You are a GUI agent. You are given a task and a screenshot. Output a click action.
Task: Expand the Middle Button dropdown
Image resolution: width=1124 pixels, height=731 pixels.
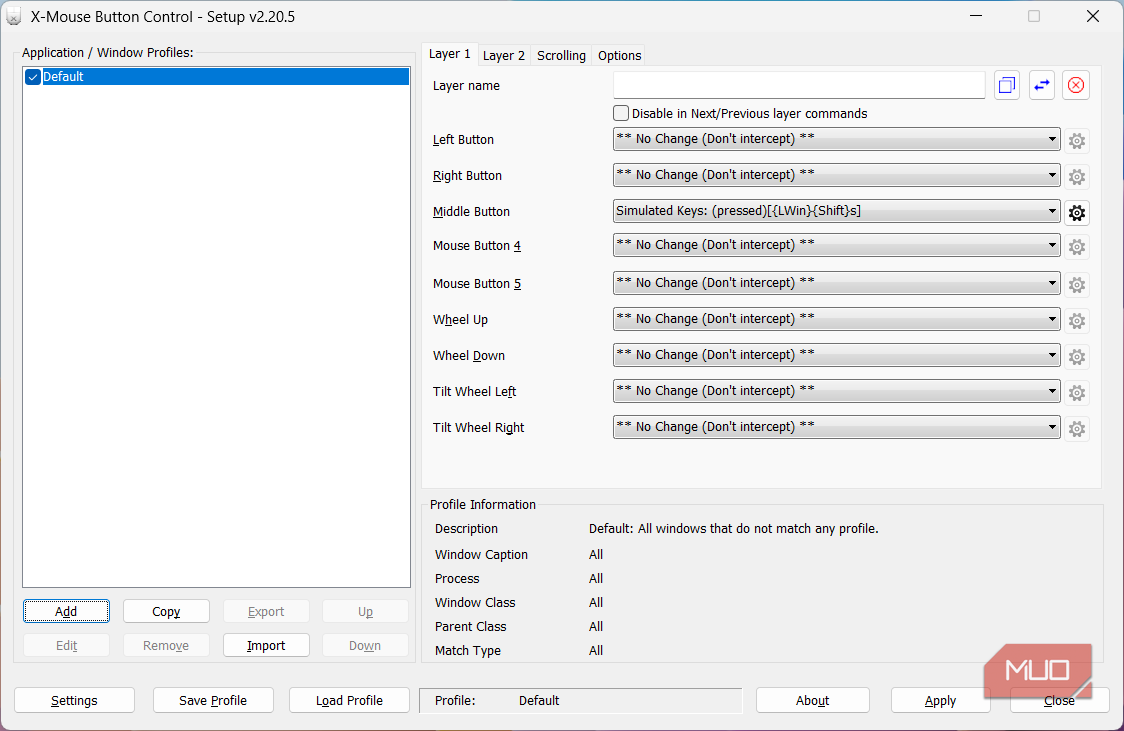pos(837,211)
